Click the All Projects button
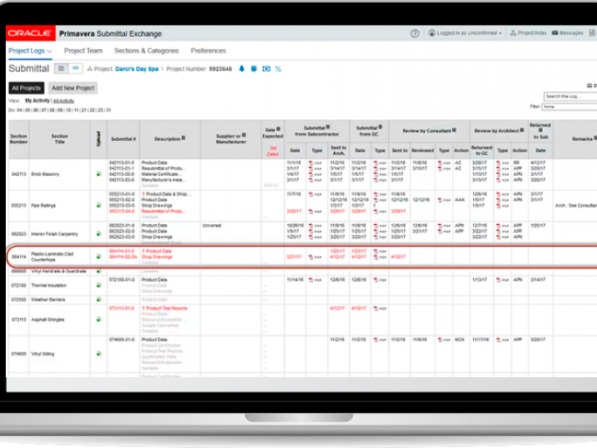This screenshot has width=597, height=448. click(26, 88)
